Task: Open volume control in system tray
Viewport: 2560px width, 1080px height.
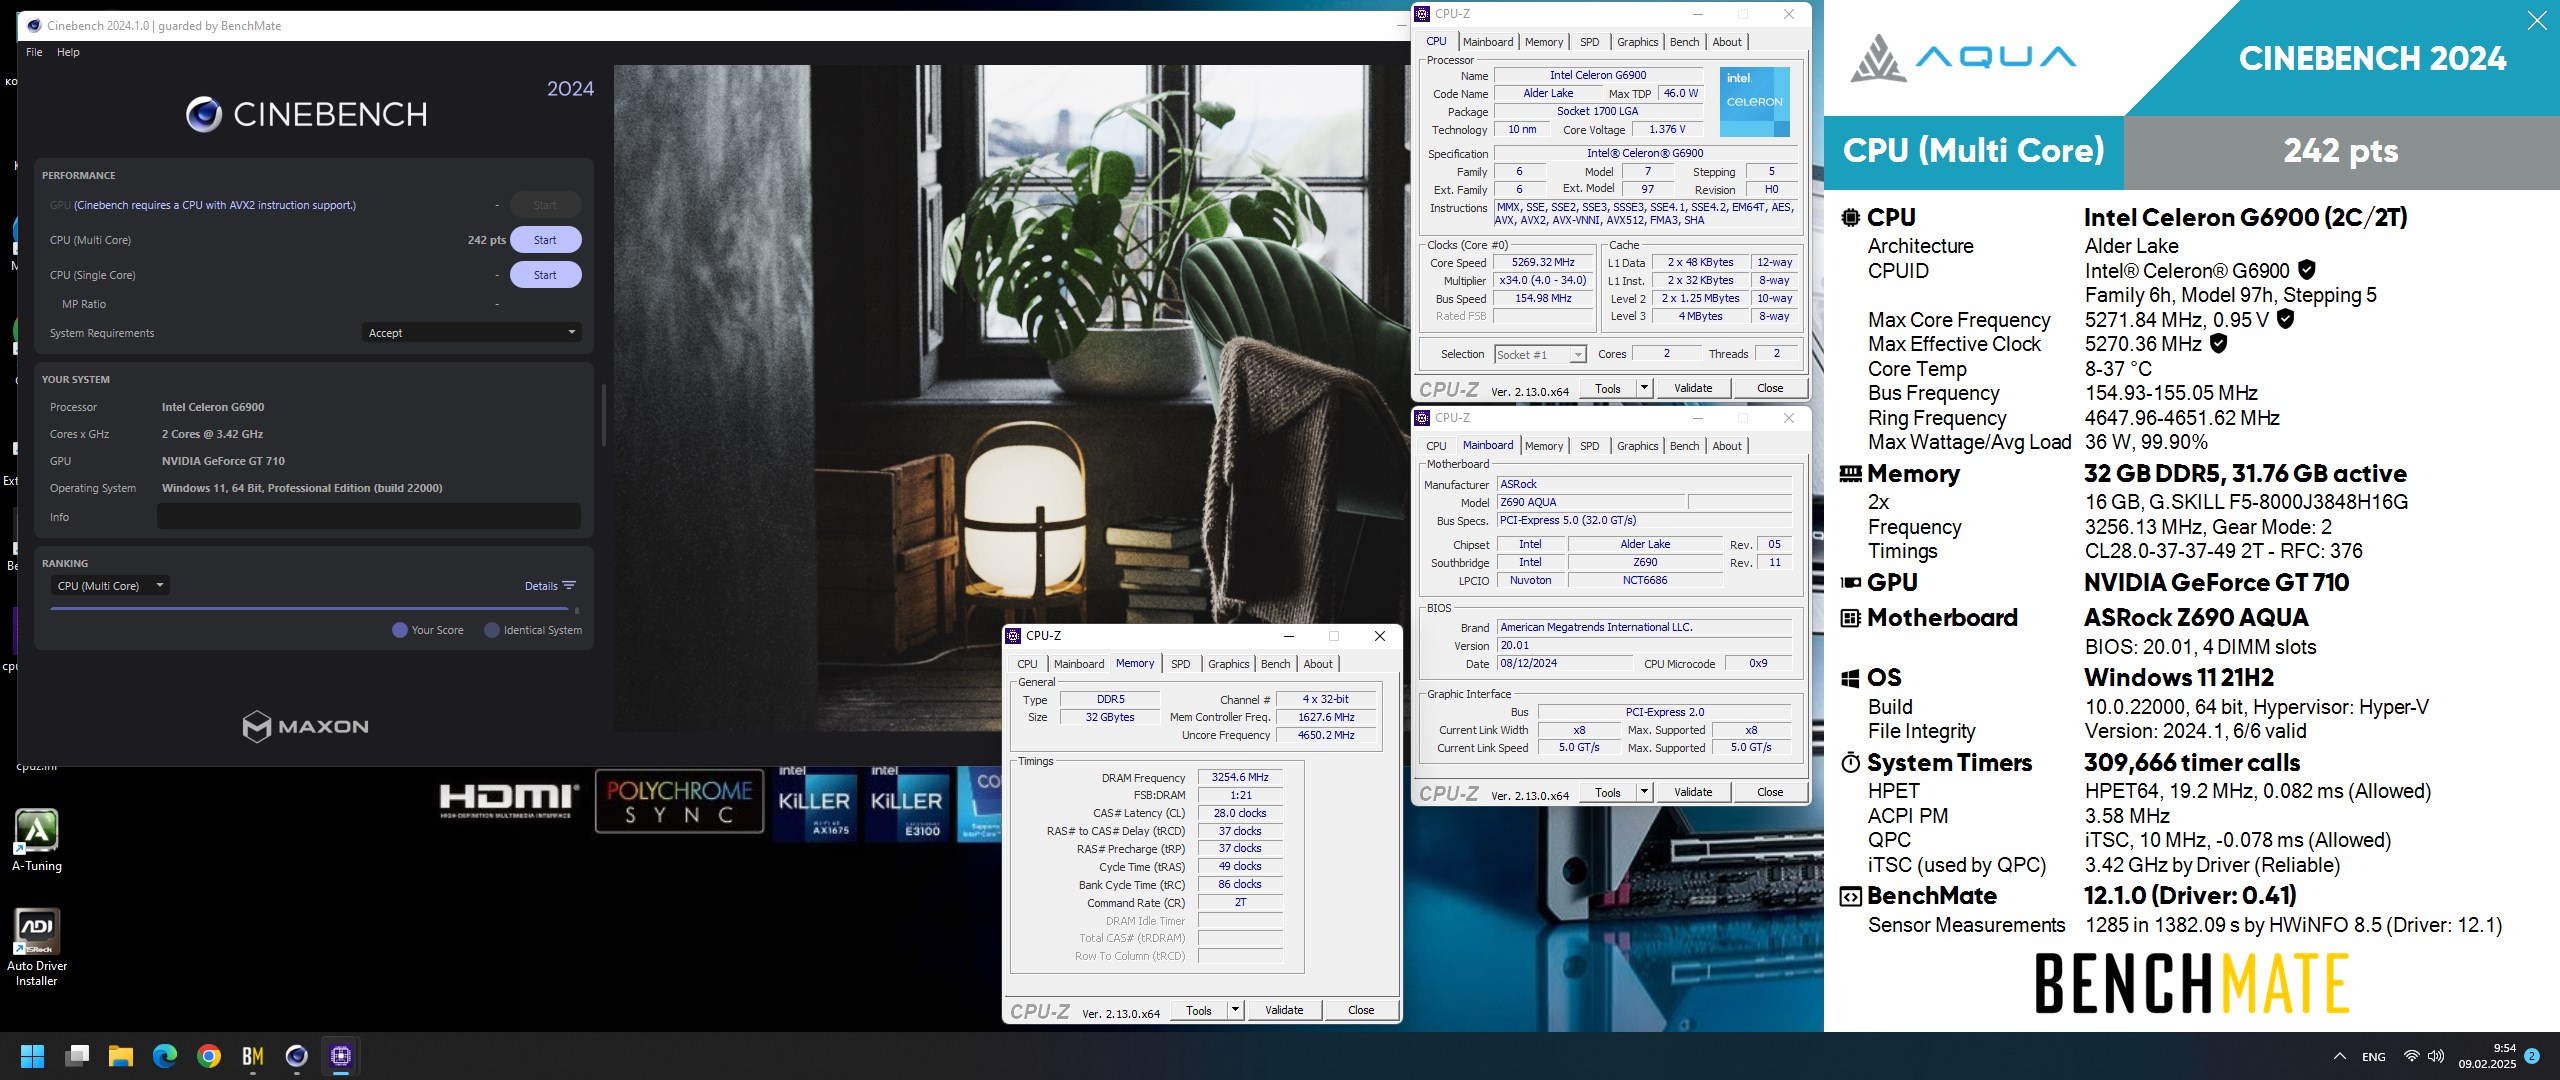Action: 2436,1056
